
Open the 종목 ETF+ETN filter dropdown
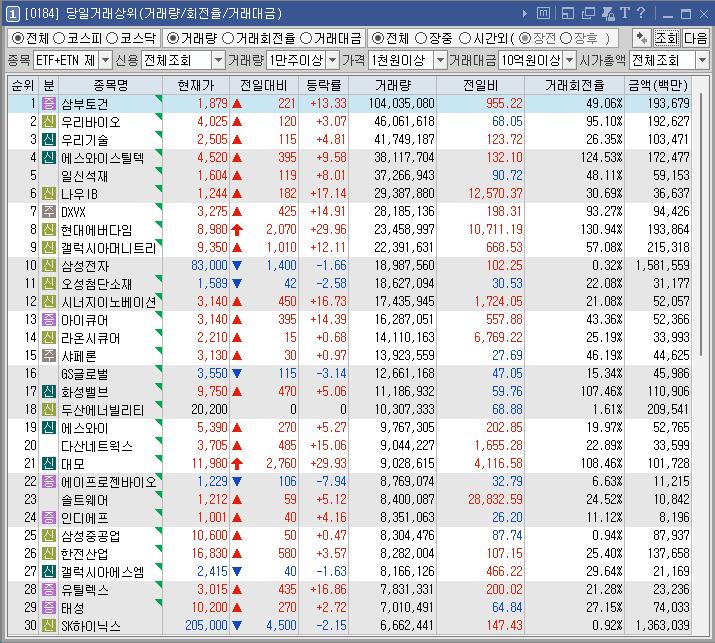click(x=105, y=60)
